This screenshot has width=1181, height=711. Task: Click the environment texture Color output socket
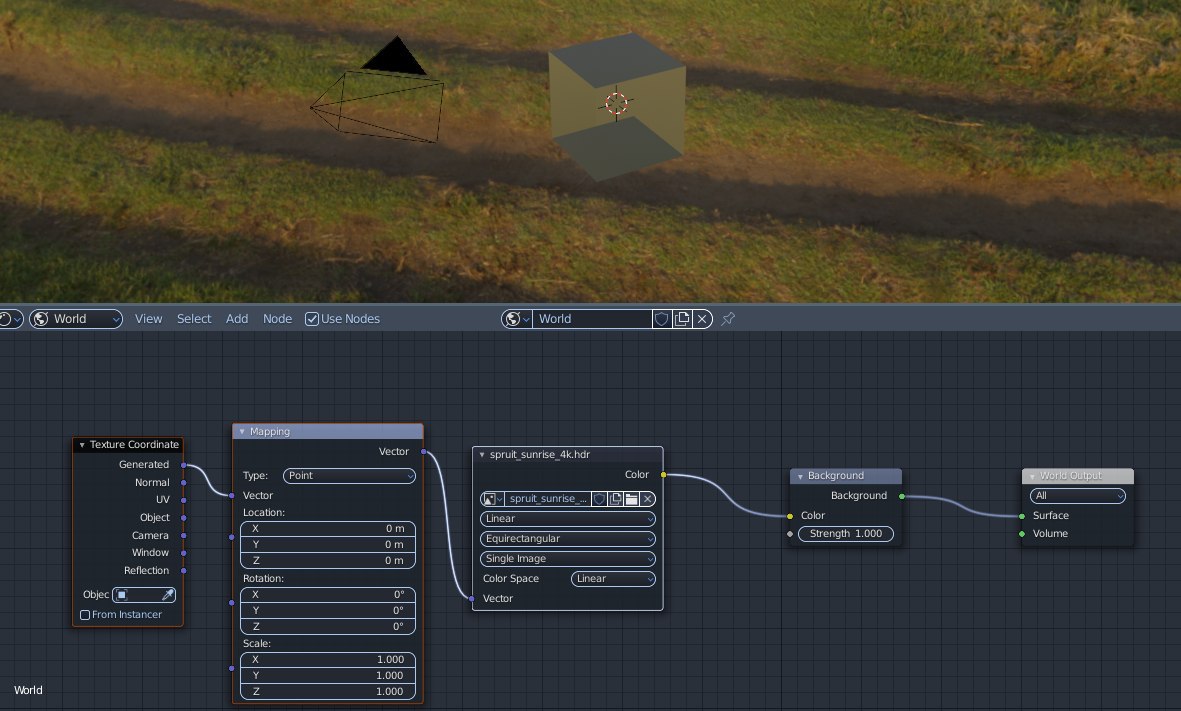[x=664, y=475]
